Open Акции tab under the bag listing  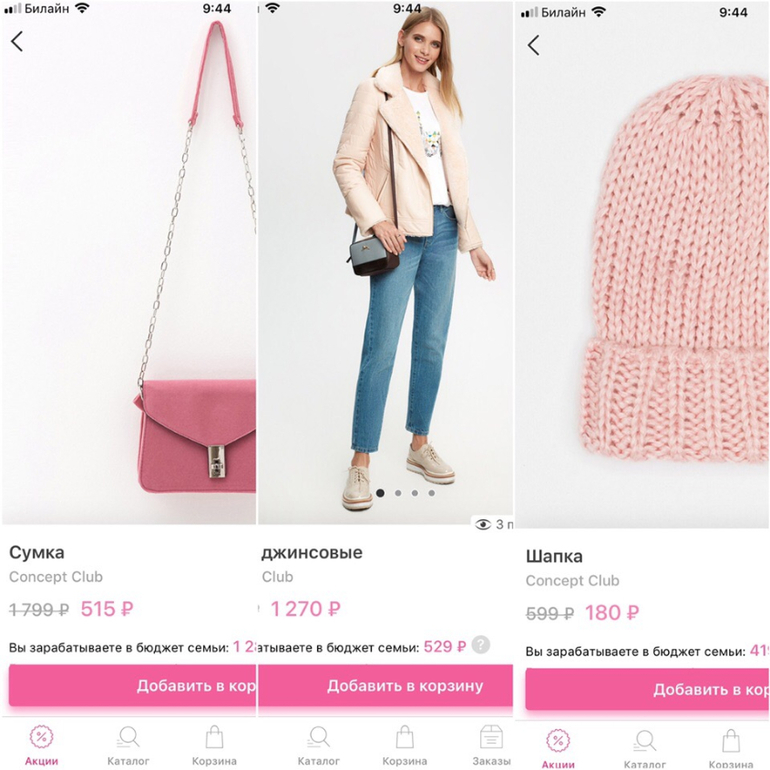click(42, 745)
